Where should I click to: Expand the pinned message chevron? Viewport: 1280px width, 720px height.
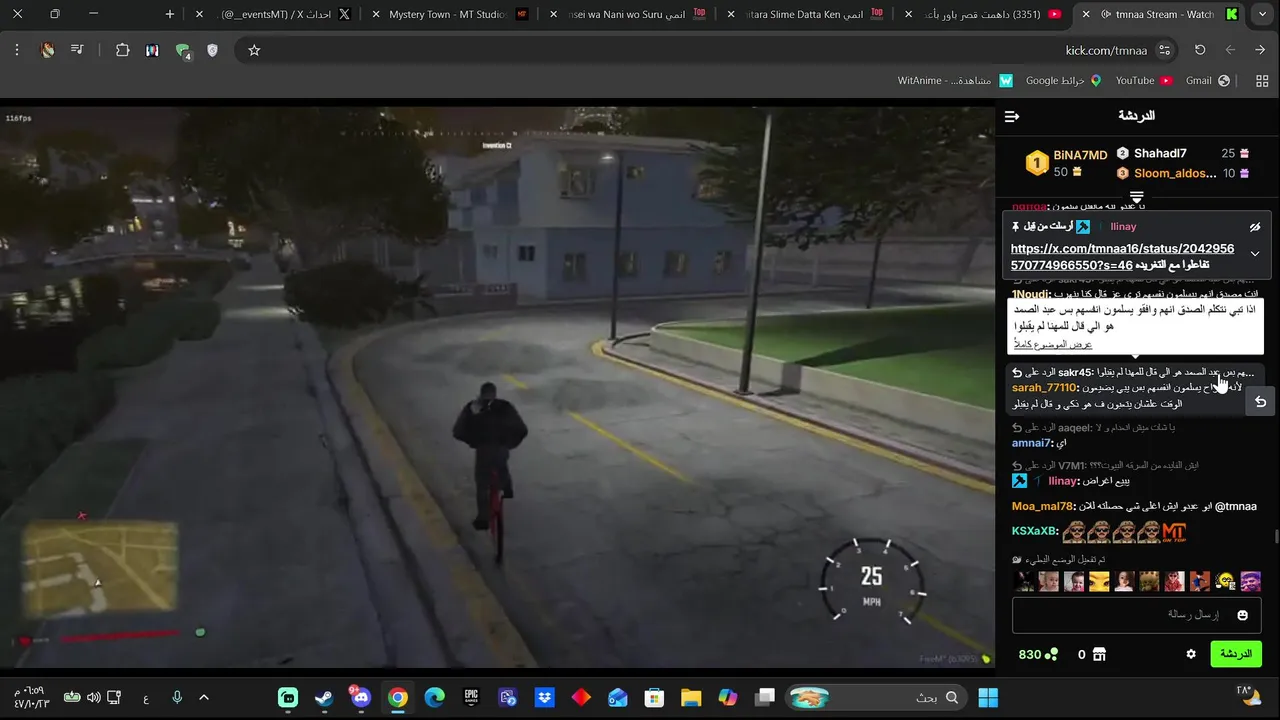tap(1255, 254)
